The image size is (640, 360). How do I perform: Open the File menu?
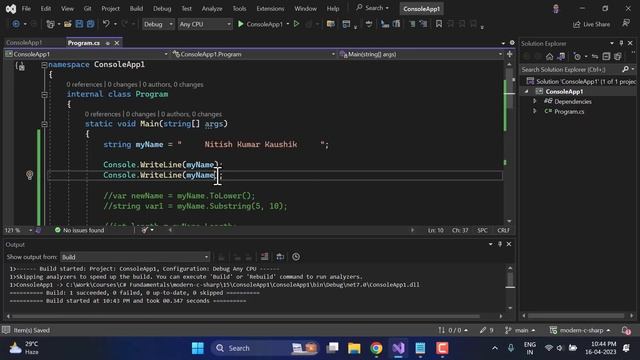pyautogui.click(x=26, y=8)
